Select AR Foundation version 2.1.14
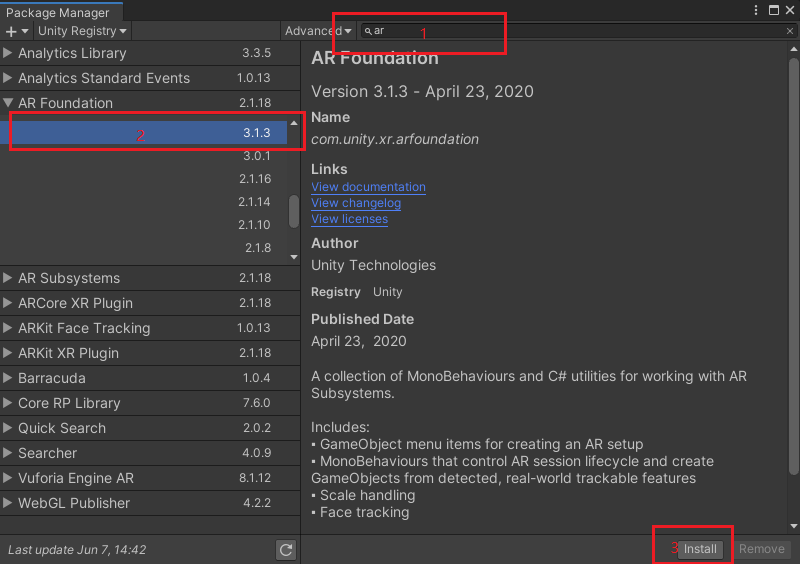 [144, 202]
